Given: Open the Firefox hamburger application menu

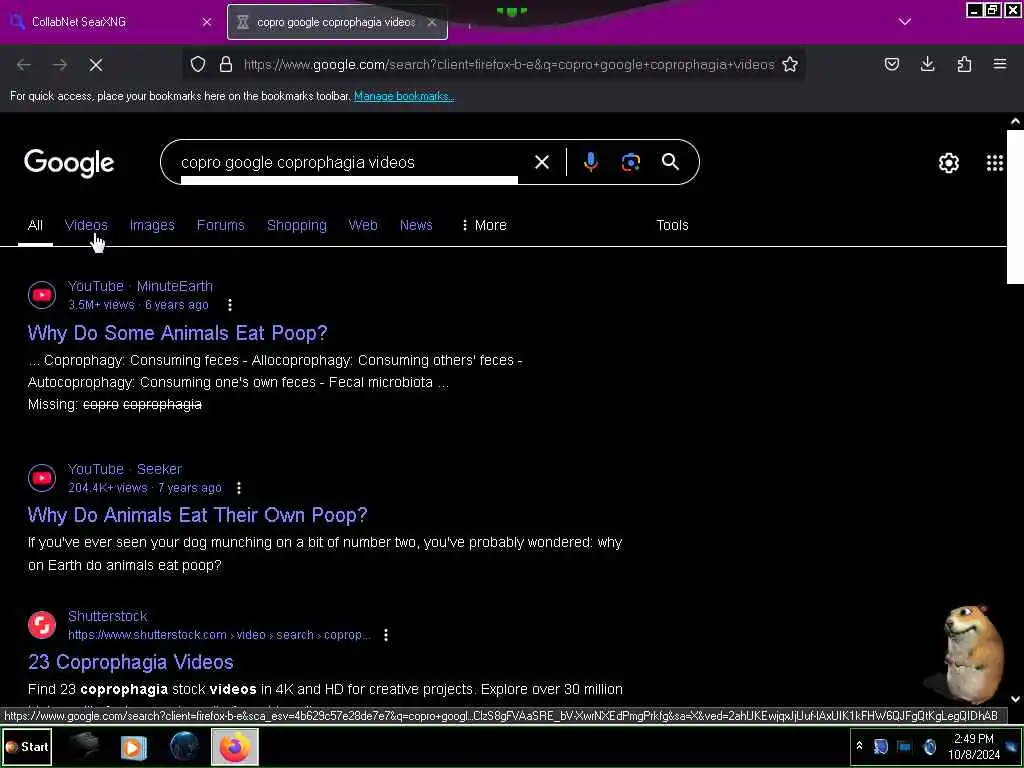Looking at the screenshot, I should [1000, 64].
